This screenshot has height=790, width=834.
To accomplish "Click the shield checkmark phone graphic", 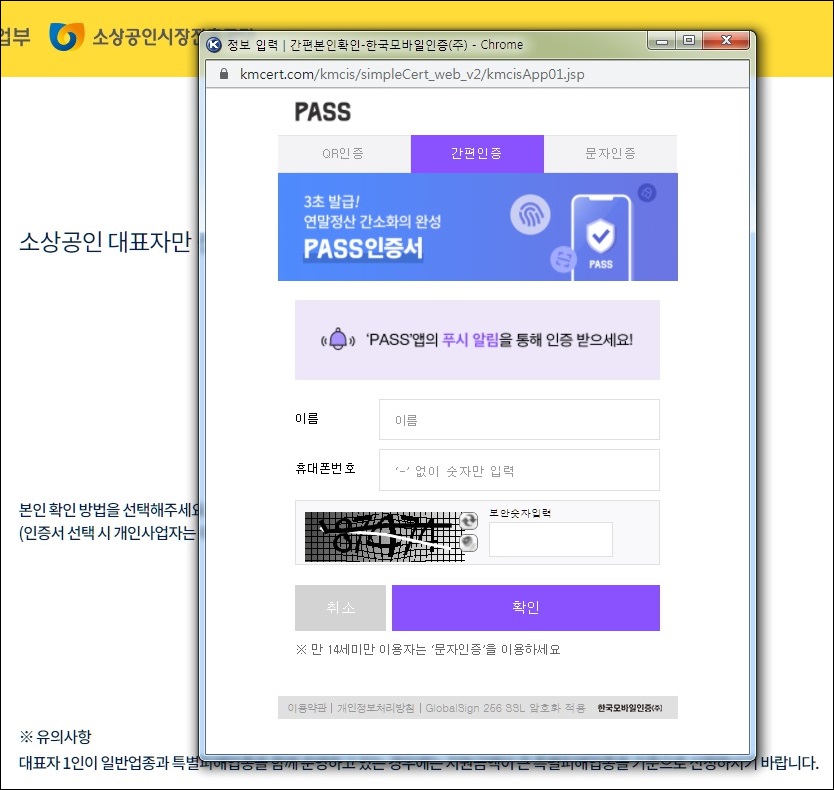I will [x=601, y=238].
